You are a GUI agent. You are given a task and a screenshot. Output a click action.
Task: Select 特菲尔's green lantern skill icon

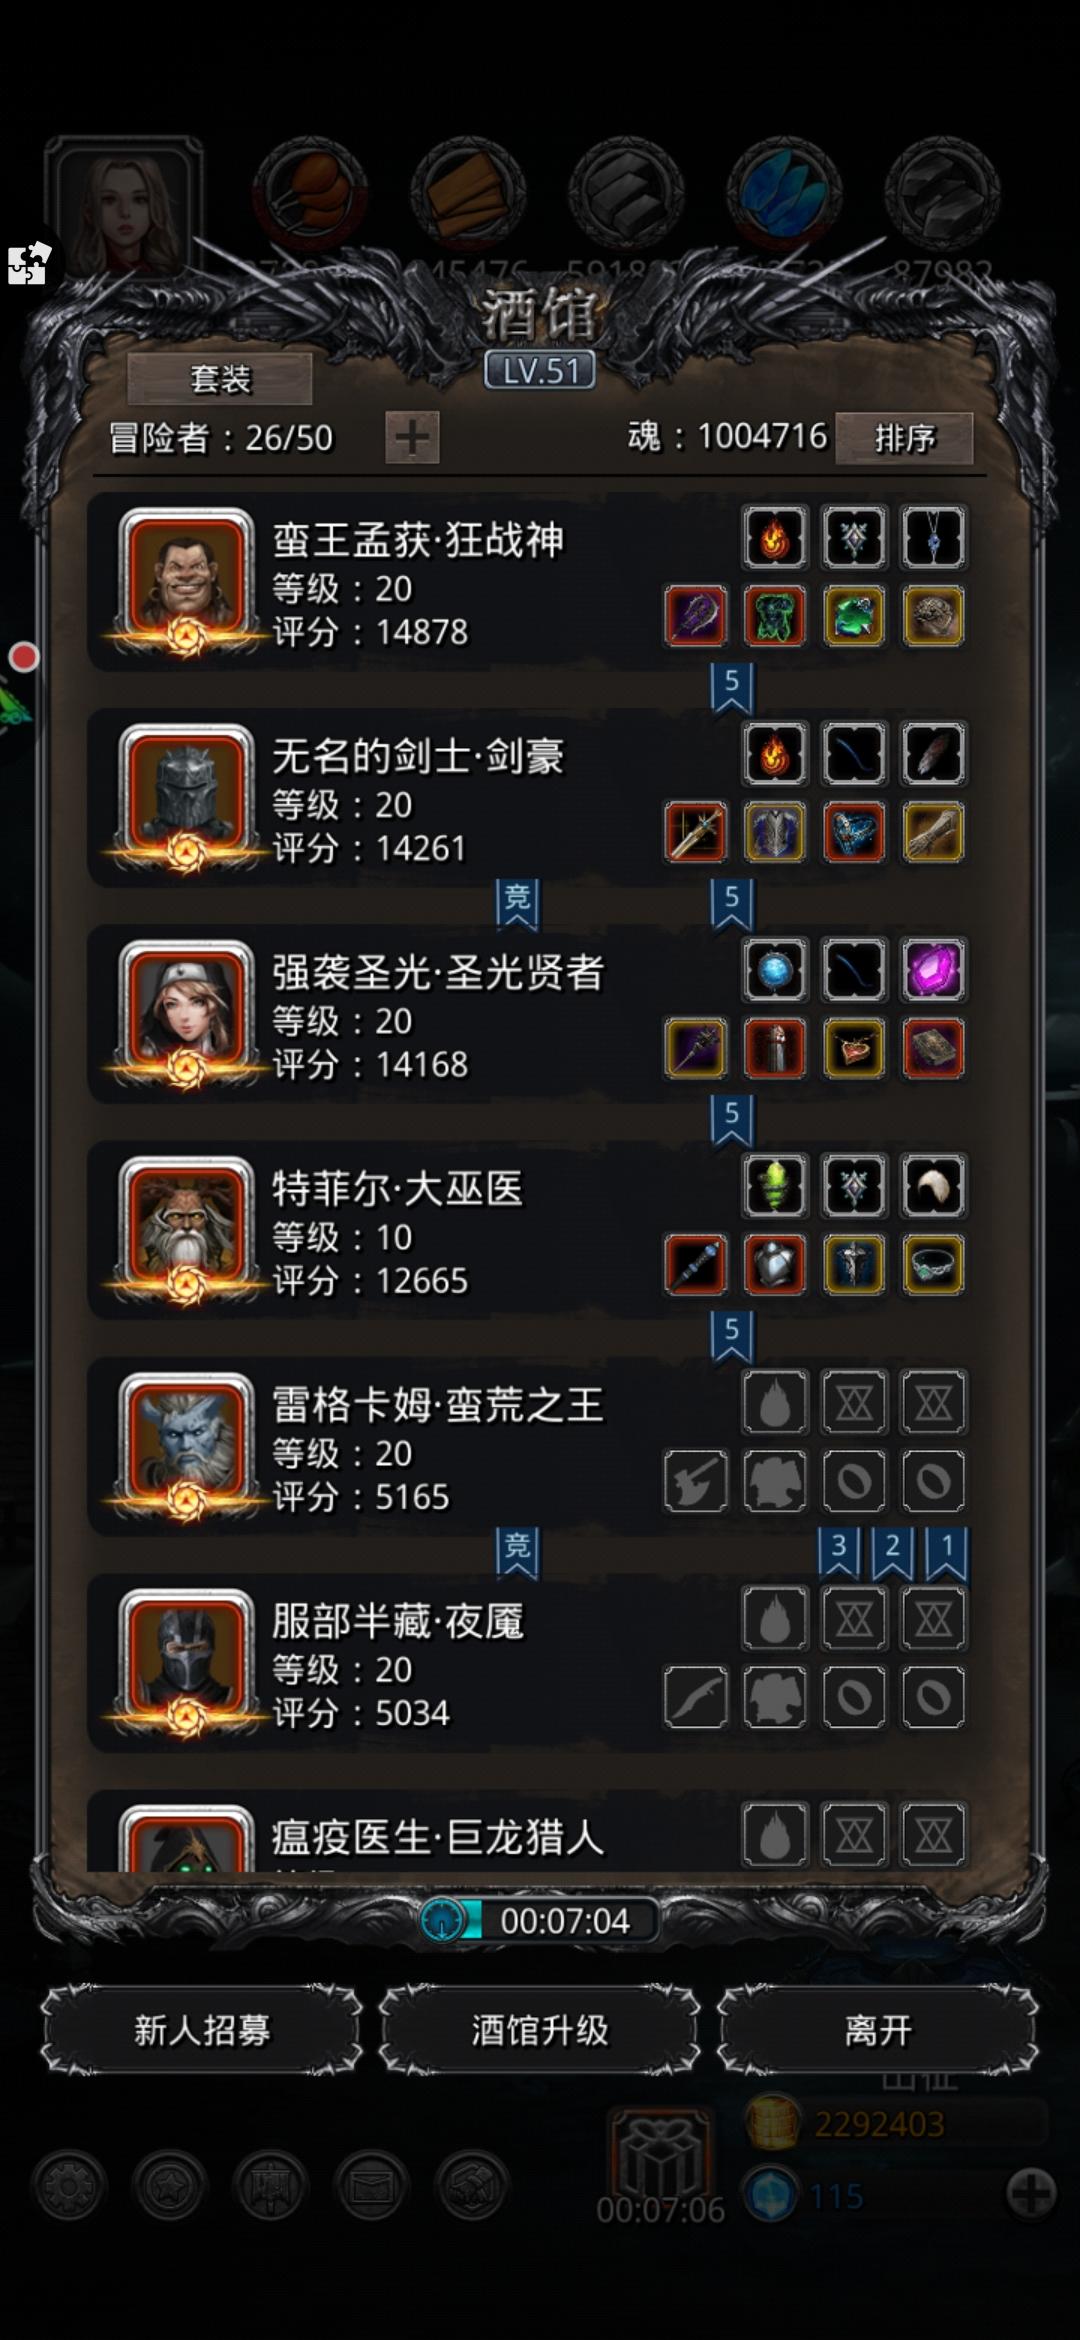775,1186
